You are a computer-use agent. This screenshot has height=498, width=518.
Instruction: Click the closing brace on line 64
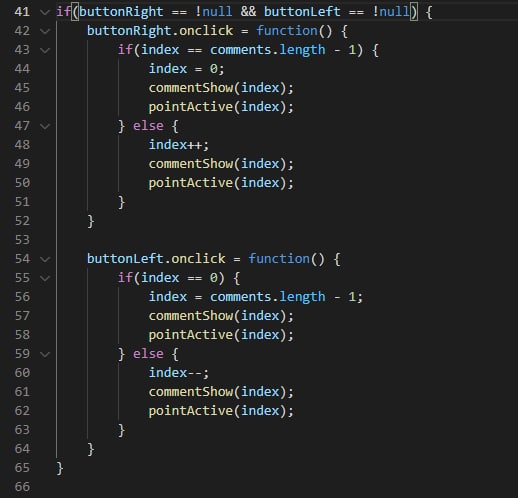(91, 449)
